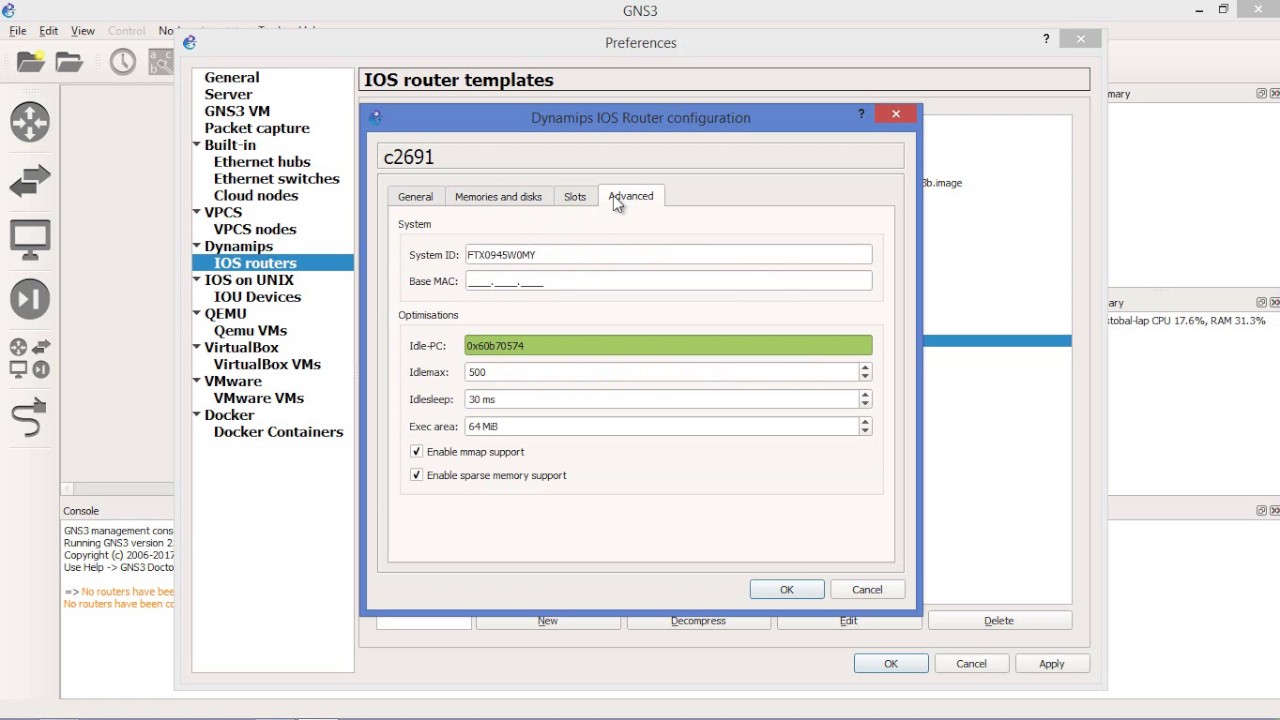
Task: Close the Dynamips IOS Router configuration dialog
Action: click(895, 114)
